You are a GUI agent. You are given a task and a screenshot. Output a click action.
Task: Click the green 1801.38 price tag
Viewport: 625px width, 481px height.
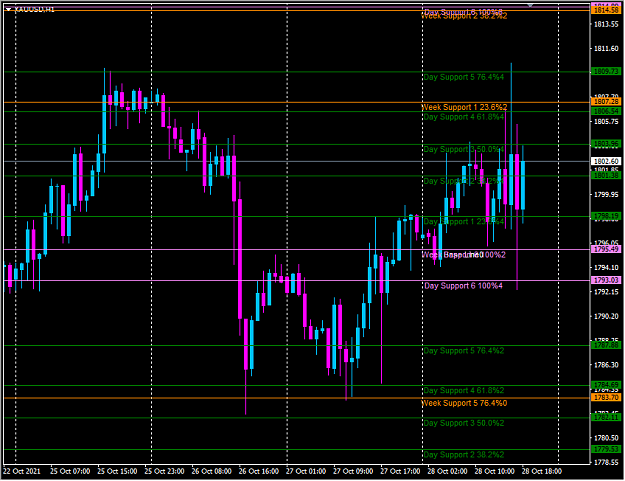606,176
